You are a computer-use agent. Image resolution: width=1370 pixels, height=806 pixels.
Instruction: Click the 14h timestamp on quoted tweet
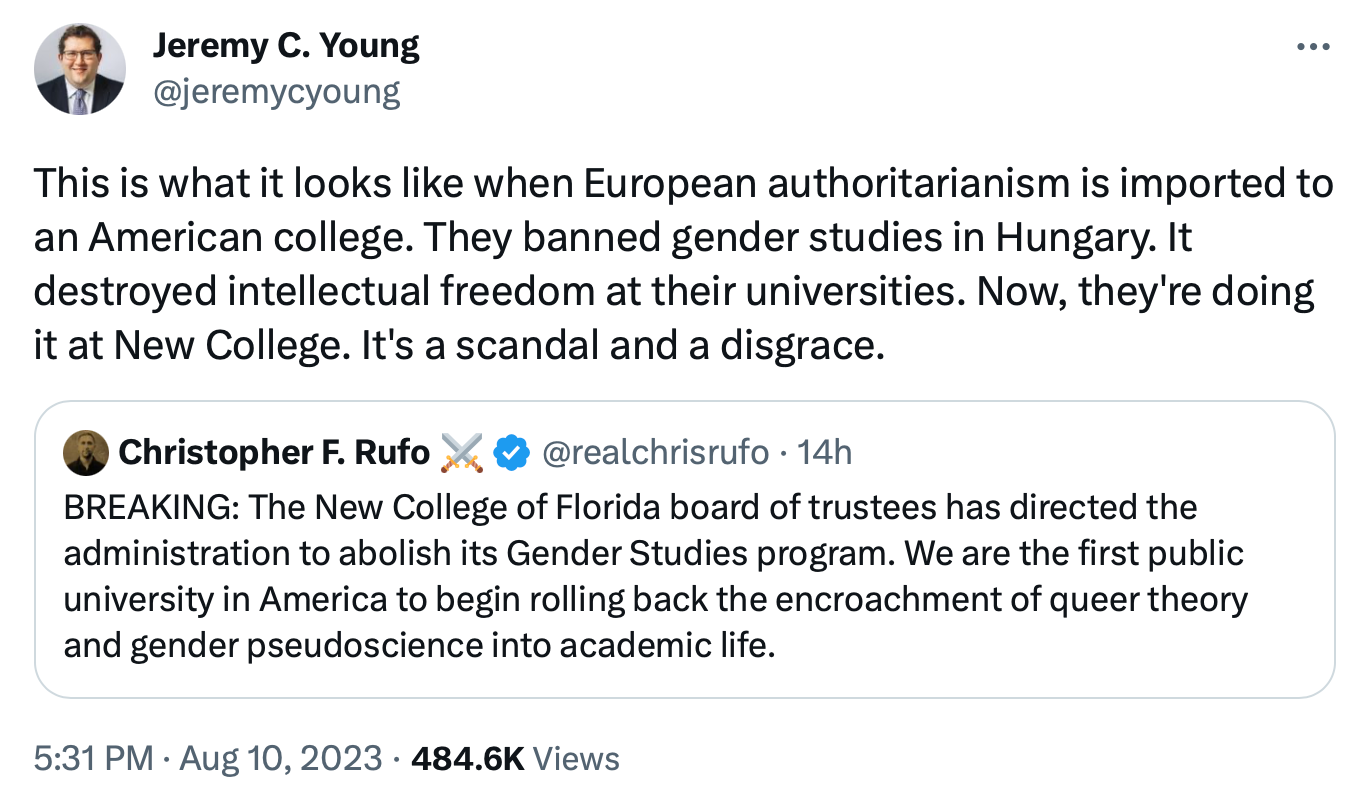click(x=826, y=453)
